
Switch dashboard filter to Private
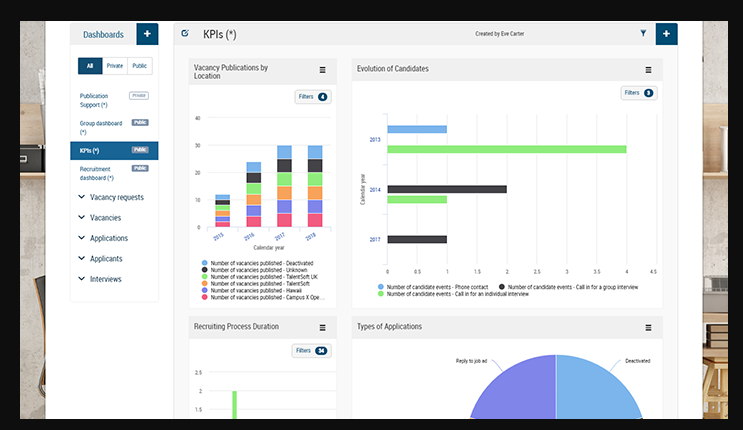115,67
